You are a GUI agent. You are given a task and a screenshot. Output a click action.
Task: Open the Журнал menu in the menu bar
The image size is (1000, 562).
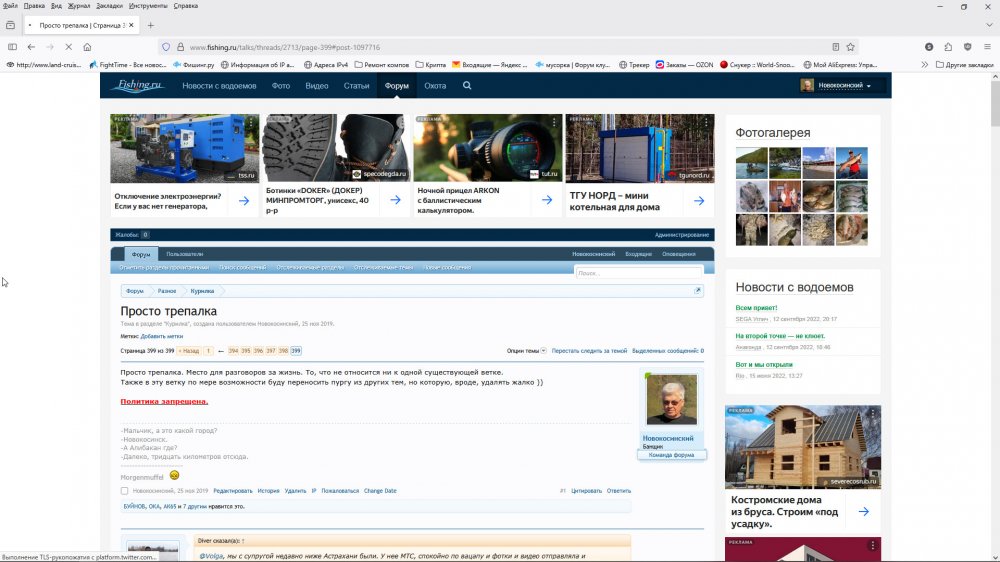click(x=78, y=6)
